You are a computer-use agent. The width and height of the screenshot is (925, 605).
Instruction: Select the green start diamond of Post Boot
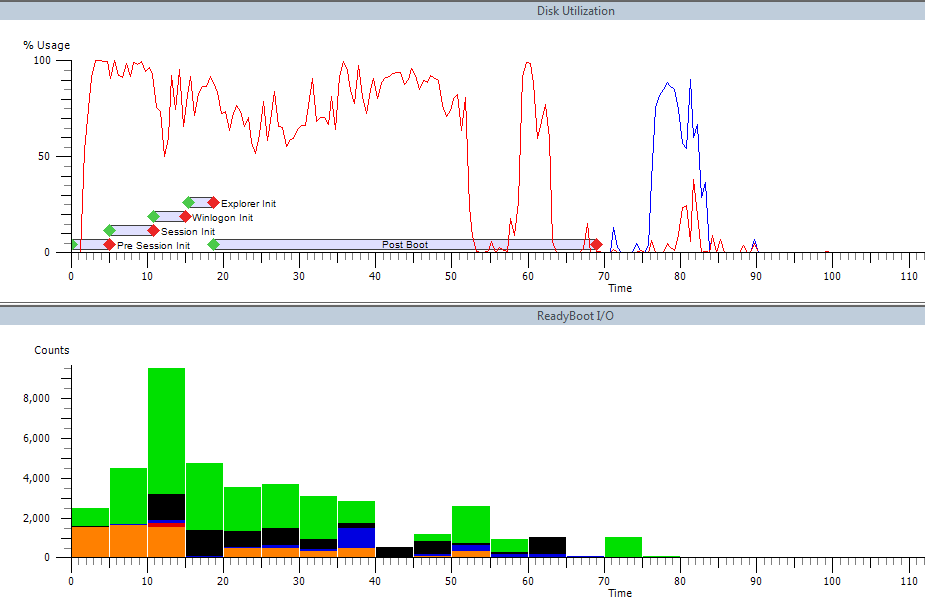click(x=213, y=245)
